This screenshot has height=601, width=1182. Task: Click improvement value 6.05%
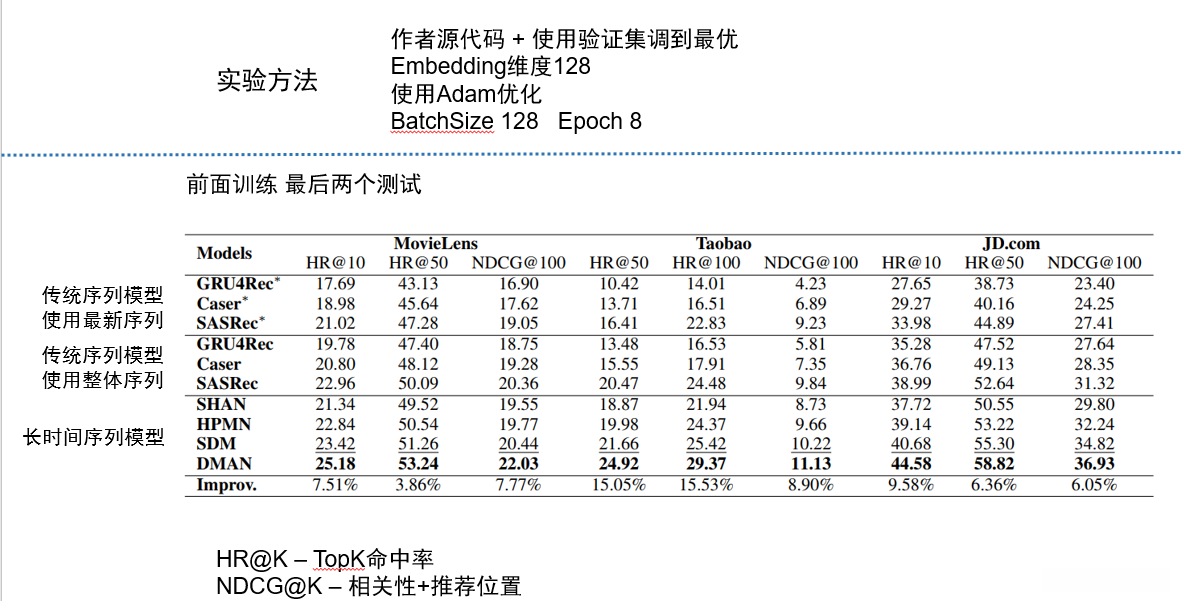pyautogui.click(x=1095, y=484)
